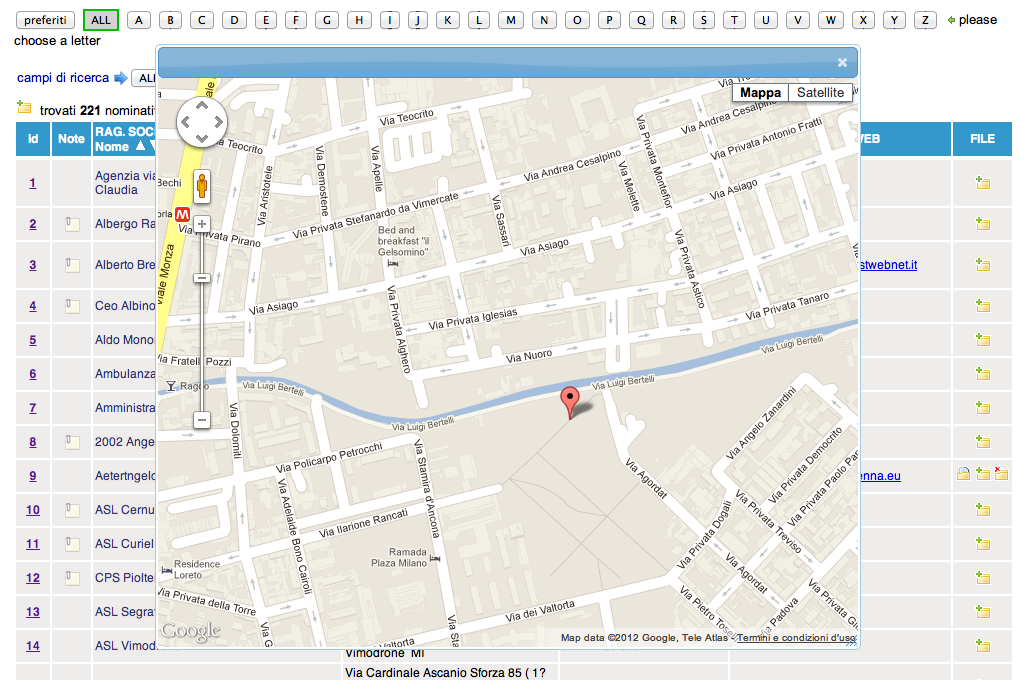Add file for row 2 Albergo
1028x680 pixels.
[982, 224]
